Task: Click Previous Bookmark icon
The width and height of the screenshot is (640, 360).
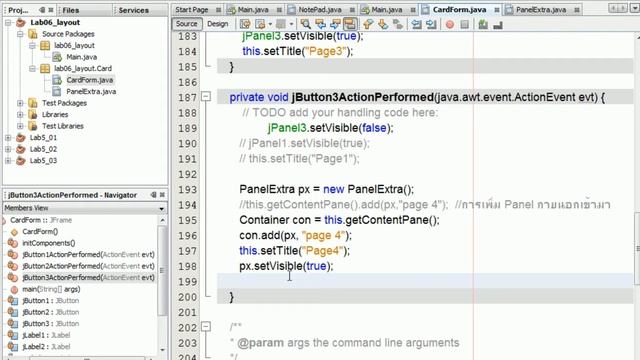Action: (x=368, y=24)
